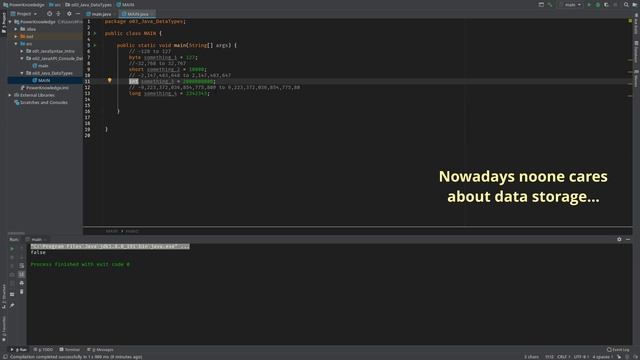Click scroll-to-end icon in Run panel
The image size is (640, 360).
point(22,274)
